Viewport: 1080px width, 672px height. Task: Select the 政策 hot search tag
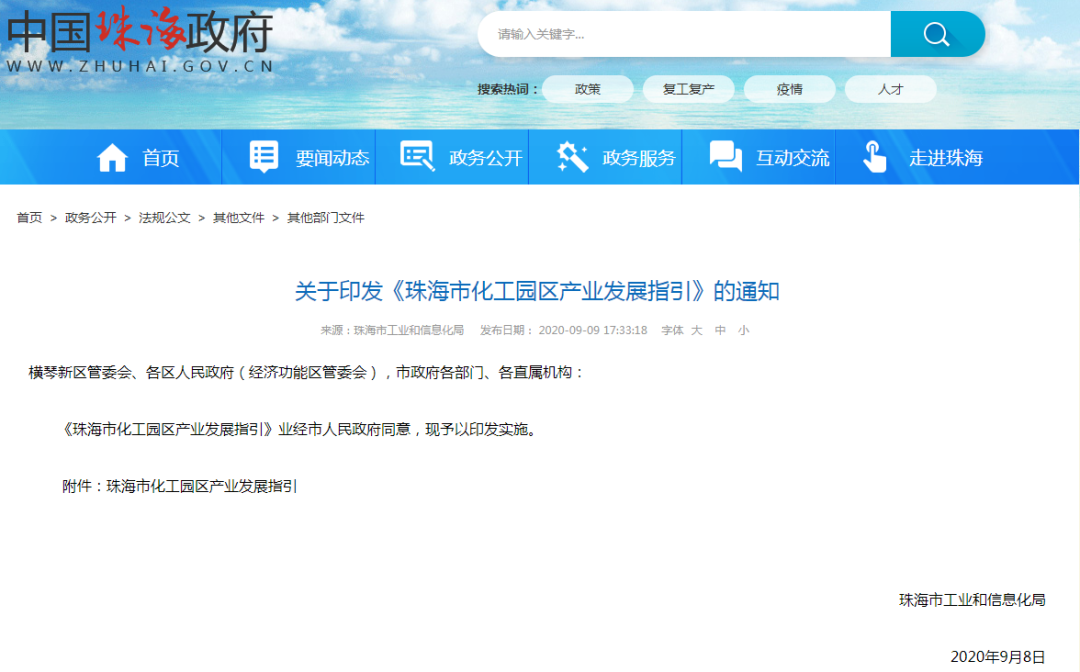tap(588, 89)
